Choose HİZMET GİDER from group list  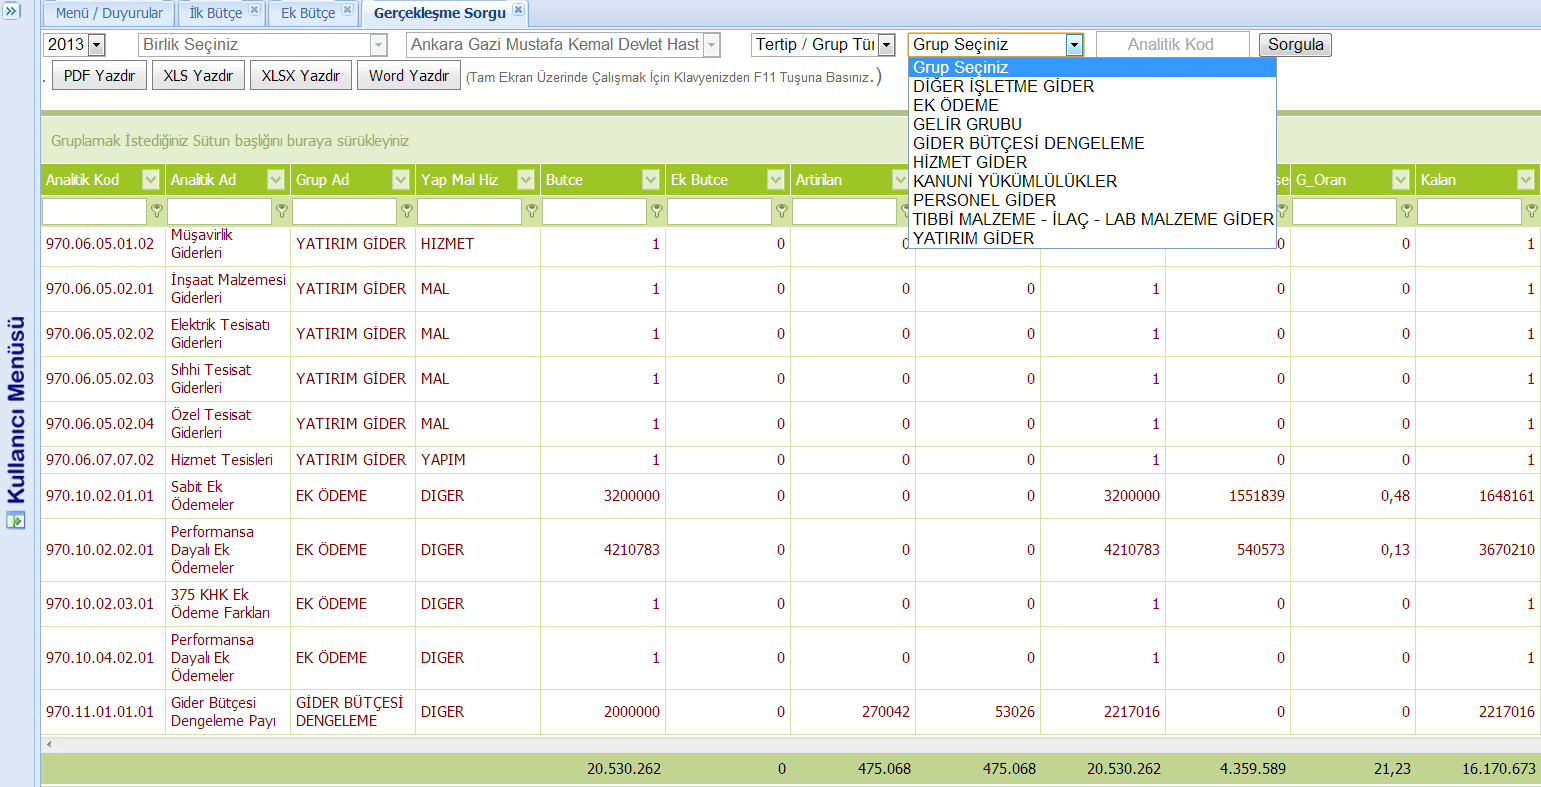1092,162
